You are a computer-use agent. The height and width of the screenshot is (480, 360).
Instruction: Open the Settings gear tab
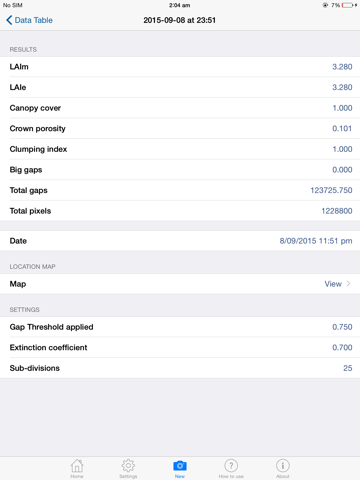128,466
